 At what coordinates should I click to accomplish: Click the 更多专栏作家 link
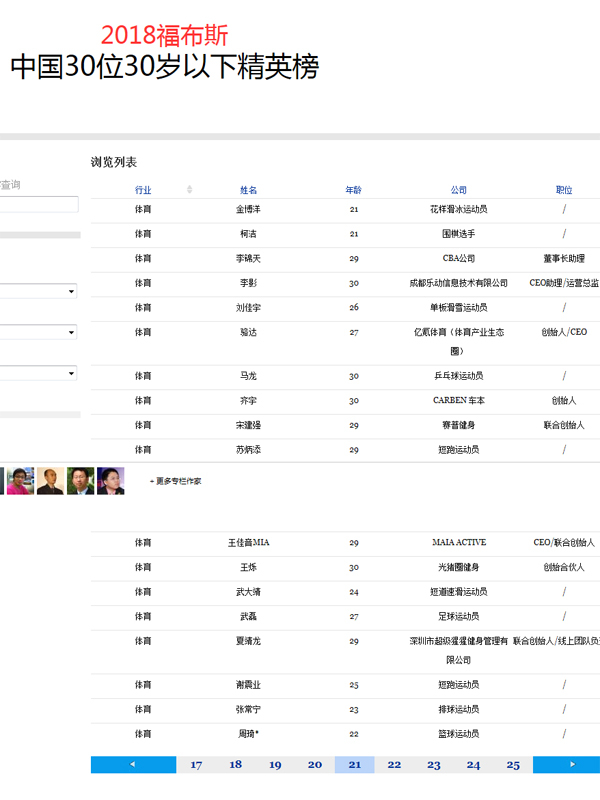pos(176,481)
